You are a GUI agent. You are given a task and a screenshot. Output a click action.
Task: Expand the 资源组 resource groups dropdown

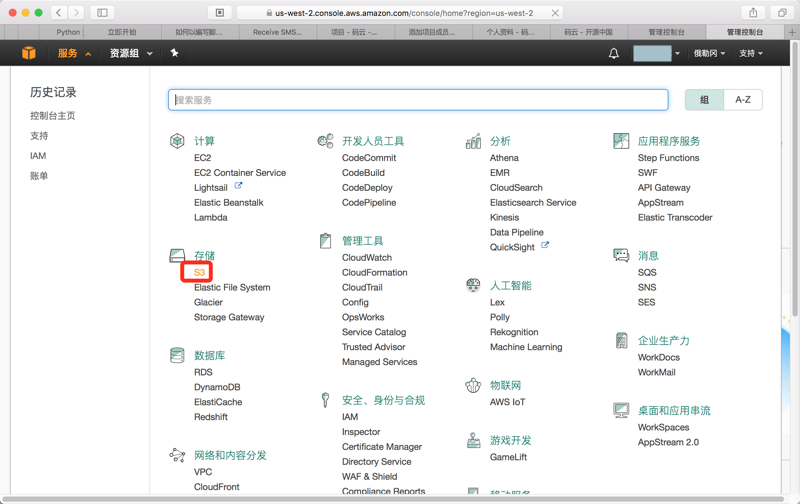(x=131, y=53)
